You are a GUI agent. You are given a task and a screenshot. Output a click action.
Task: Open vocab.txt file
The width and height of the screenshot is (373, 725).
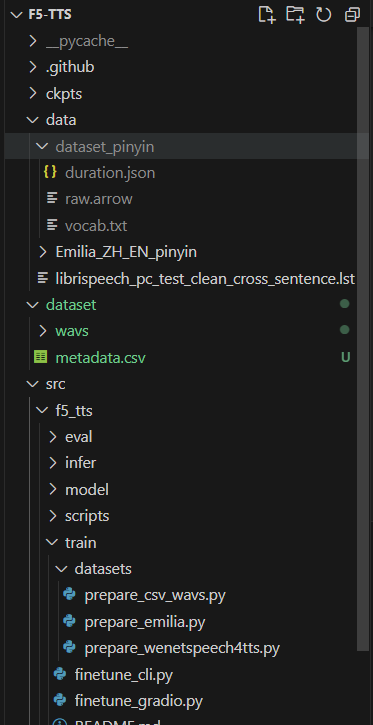96,226
